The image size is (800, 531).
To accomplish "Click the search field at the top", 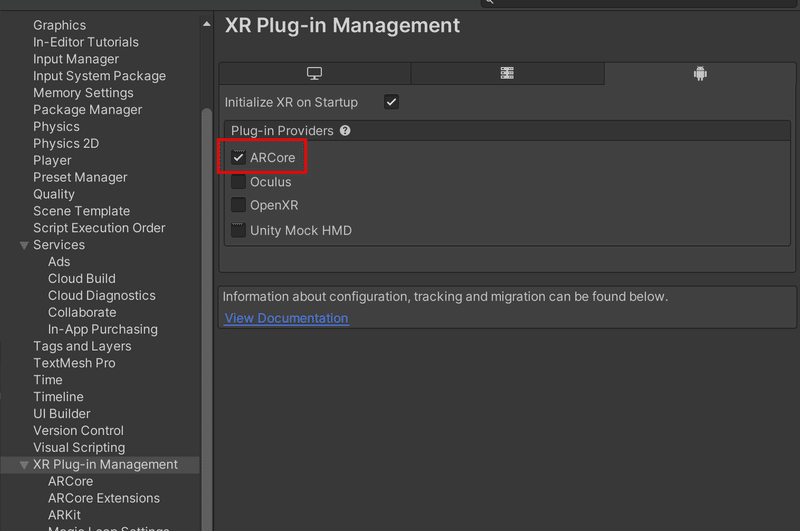I will coord(638,3).
